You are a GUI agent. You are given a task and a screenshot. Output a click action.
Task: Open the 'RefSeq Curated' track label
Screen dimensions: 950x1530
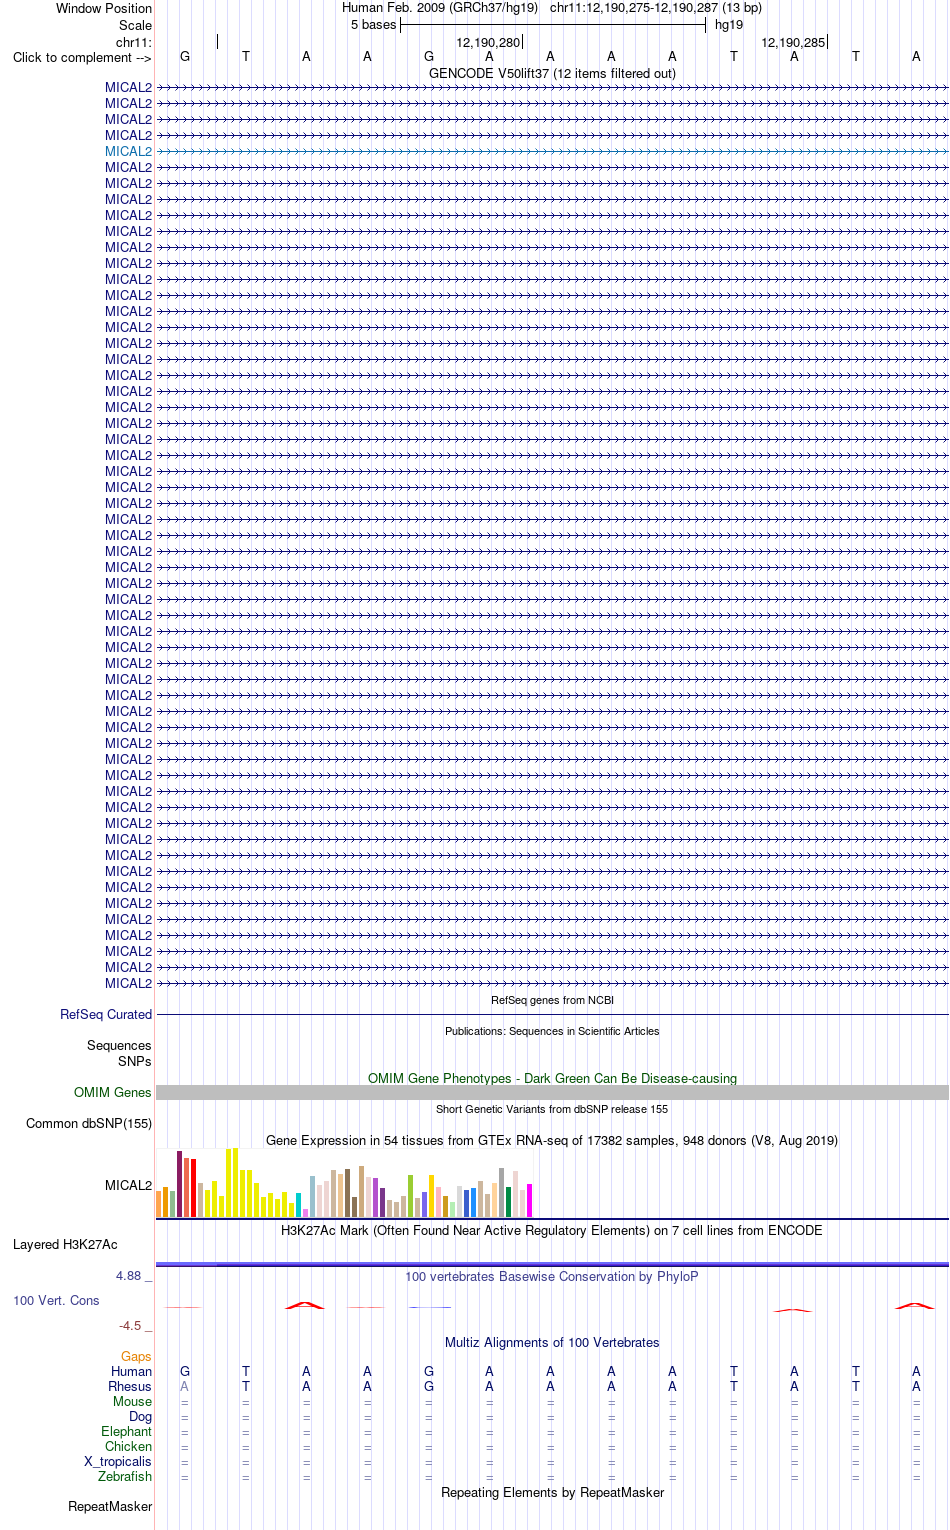coord(106,1014)
